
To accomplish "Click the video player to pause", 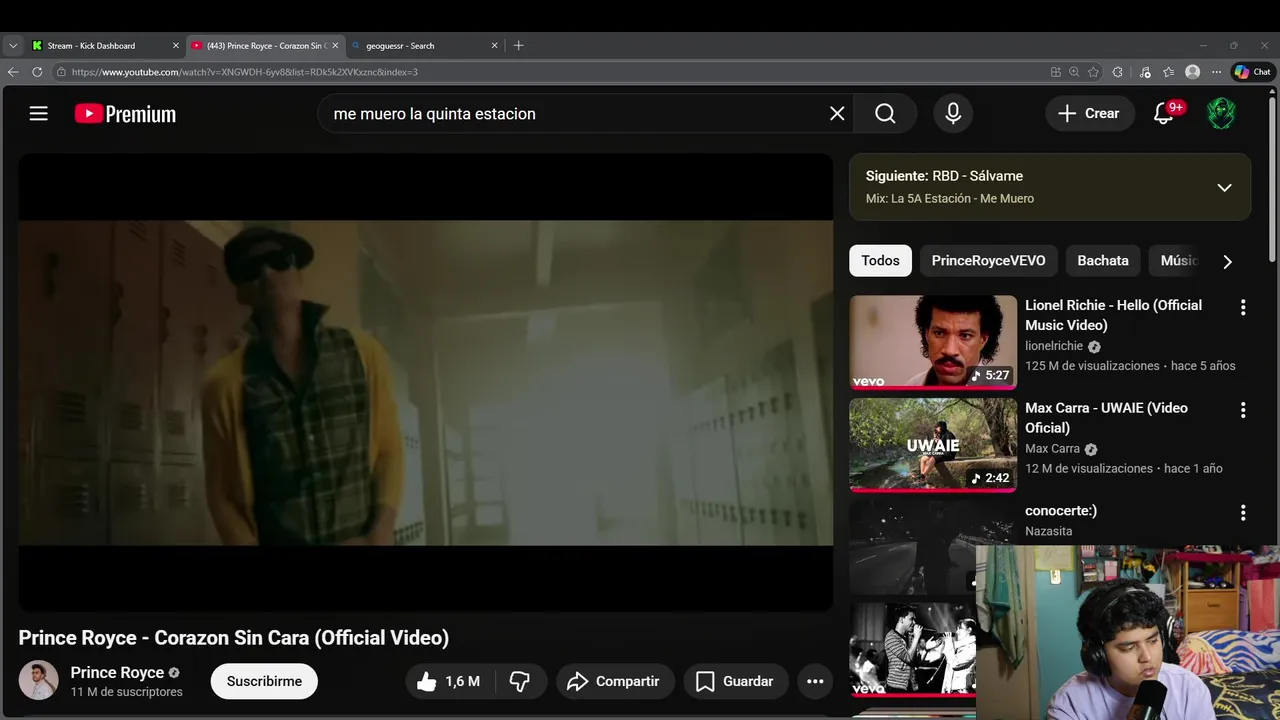I will pos(426,382).
